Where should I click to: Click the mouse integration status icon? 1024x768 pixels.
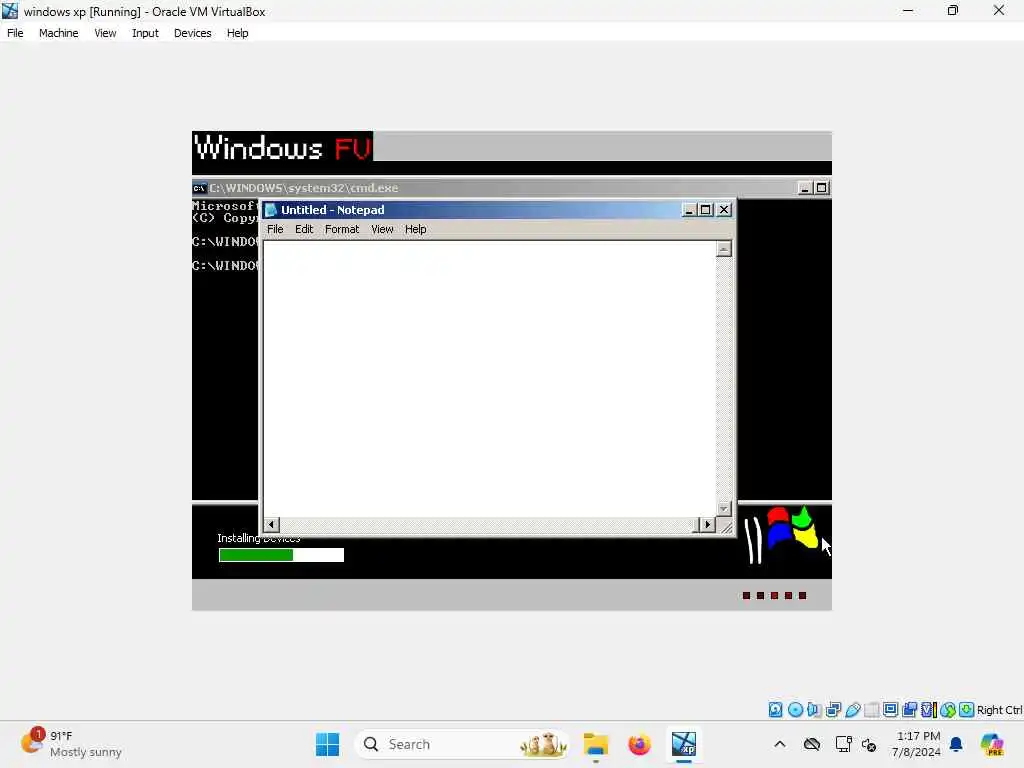coord(948,710)
